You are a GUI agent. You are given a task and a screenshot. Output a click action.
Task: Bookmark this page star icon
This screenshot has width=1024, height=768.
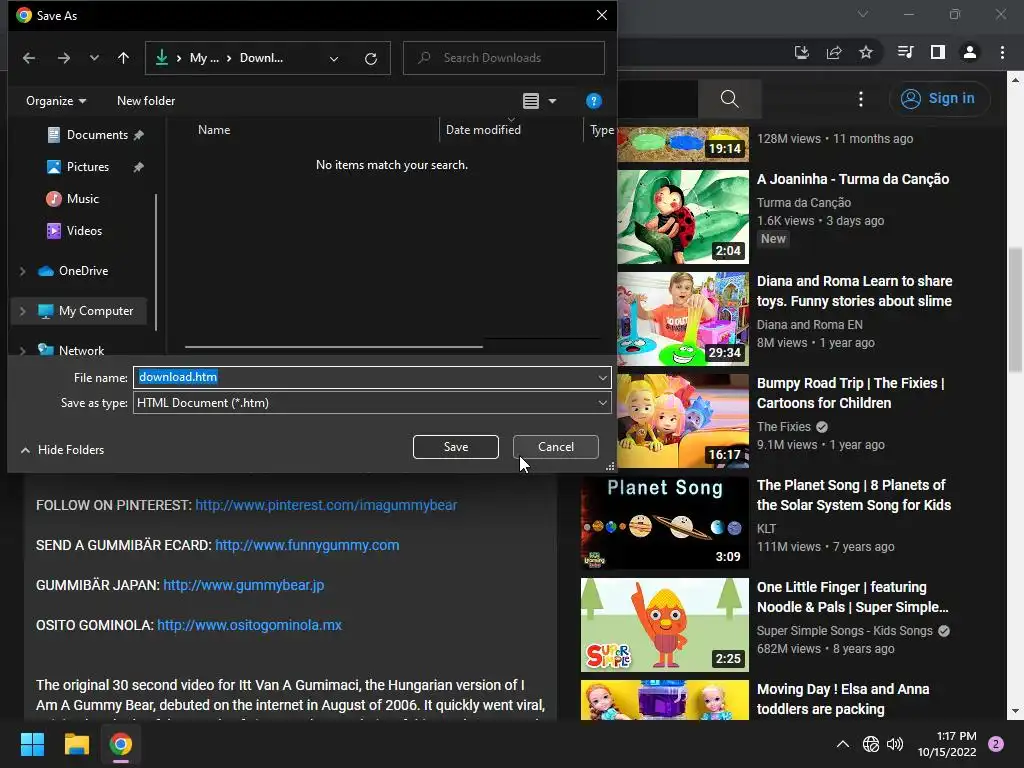click(866, 52)
